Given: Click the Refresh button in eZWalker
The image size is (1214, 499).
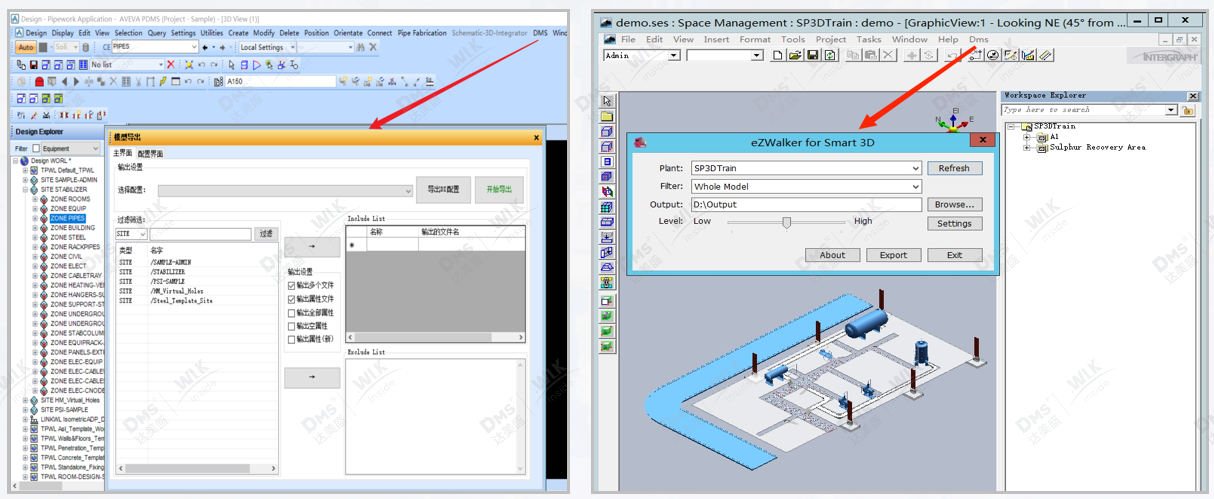Looking at the screenshot, I should [954, 168].
